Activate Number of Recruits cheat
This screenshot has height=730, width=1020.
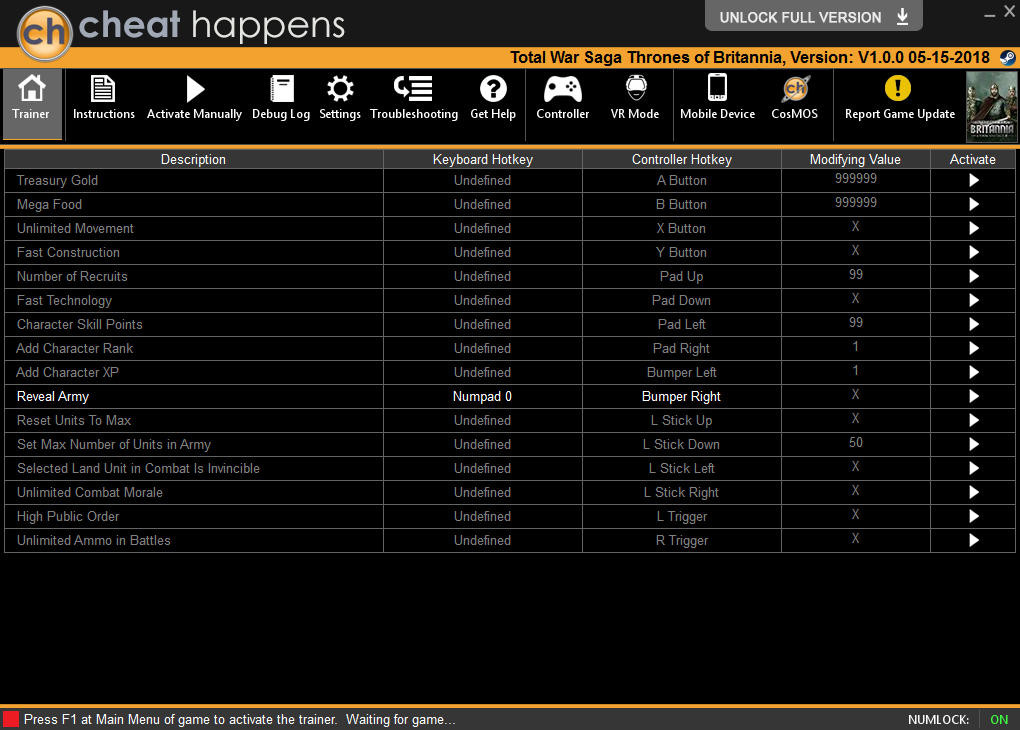tap(973, 277)
